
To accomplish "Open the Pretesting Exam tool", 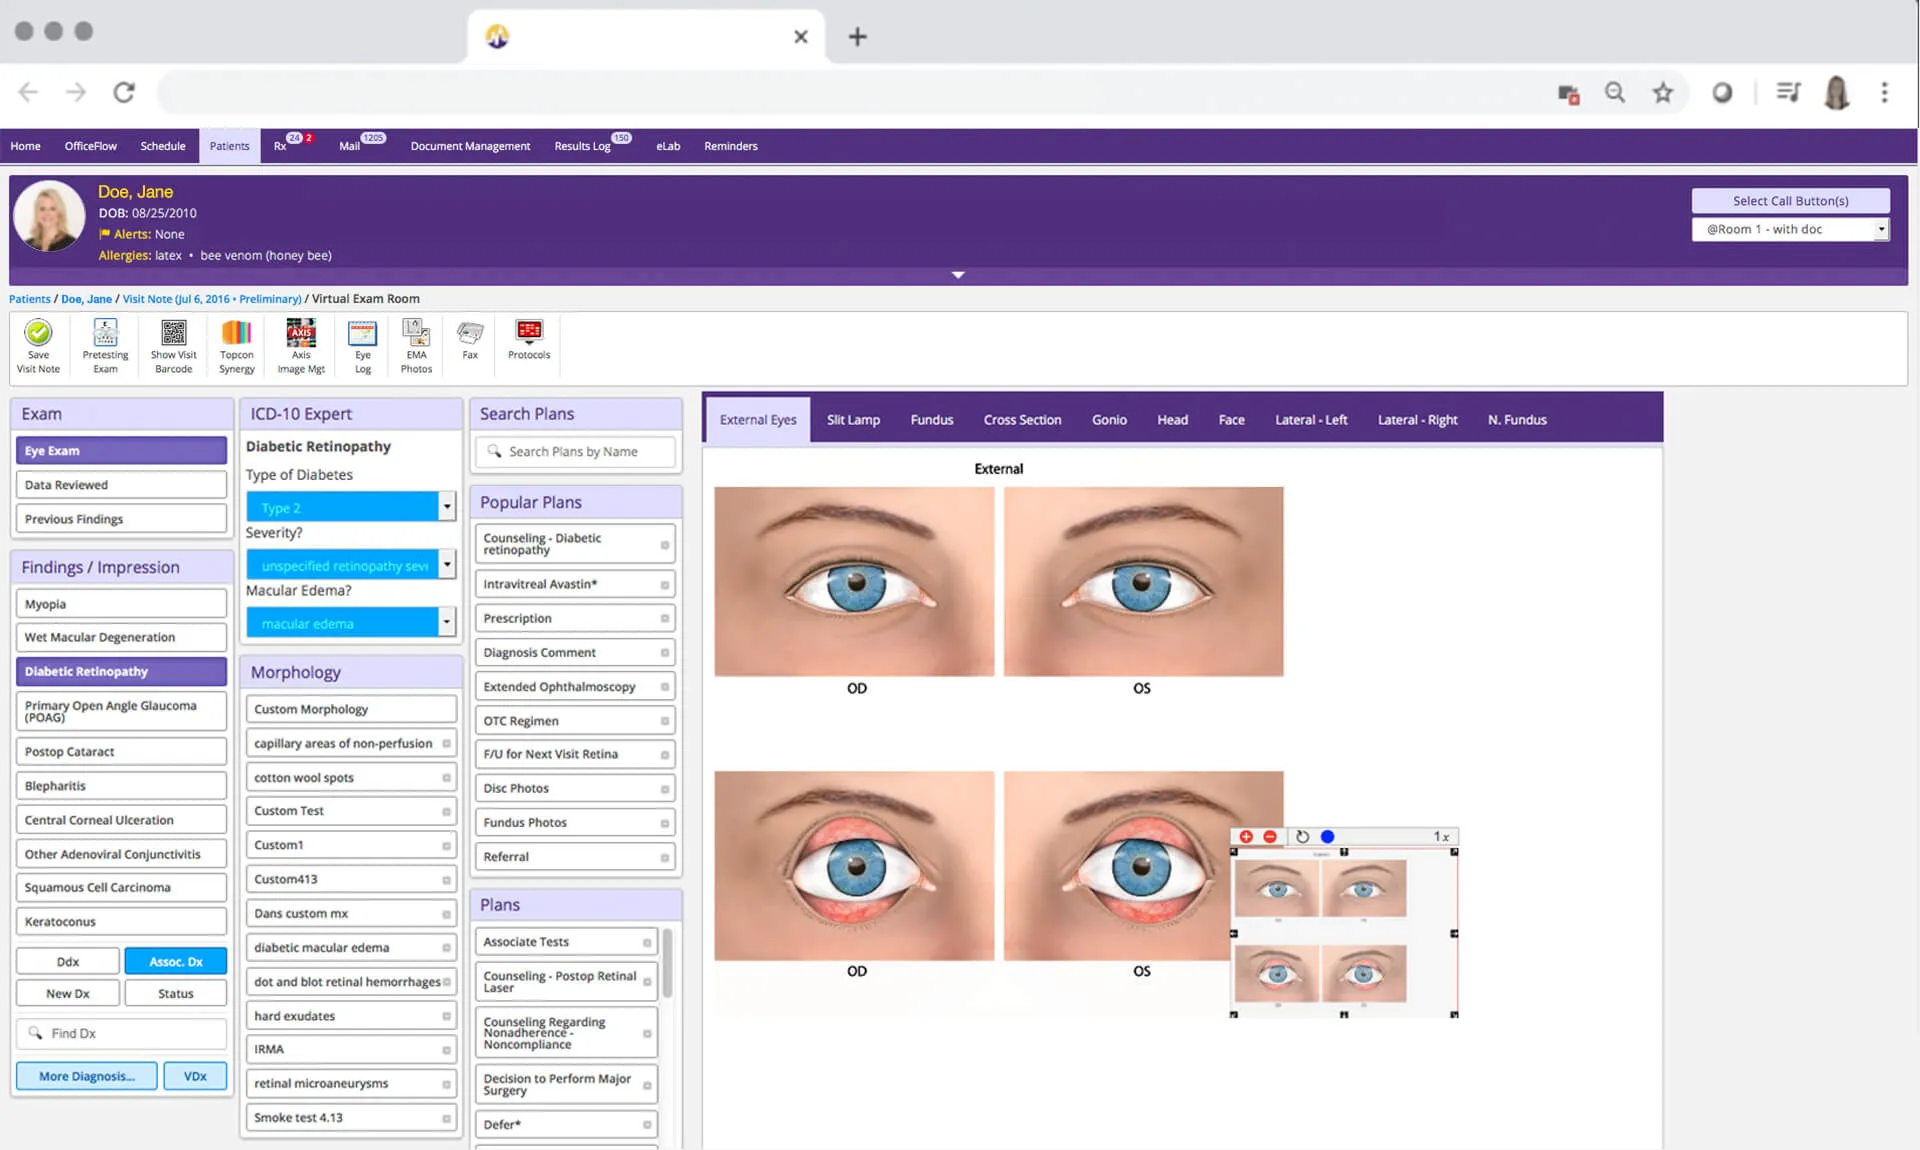I will pos(104,345).
